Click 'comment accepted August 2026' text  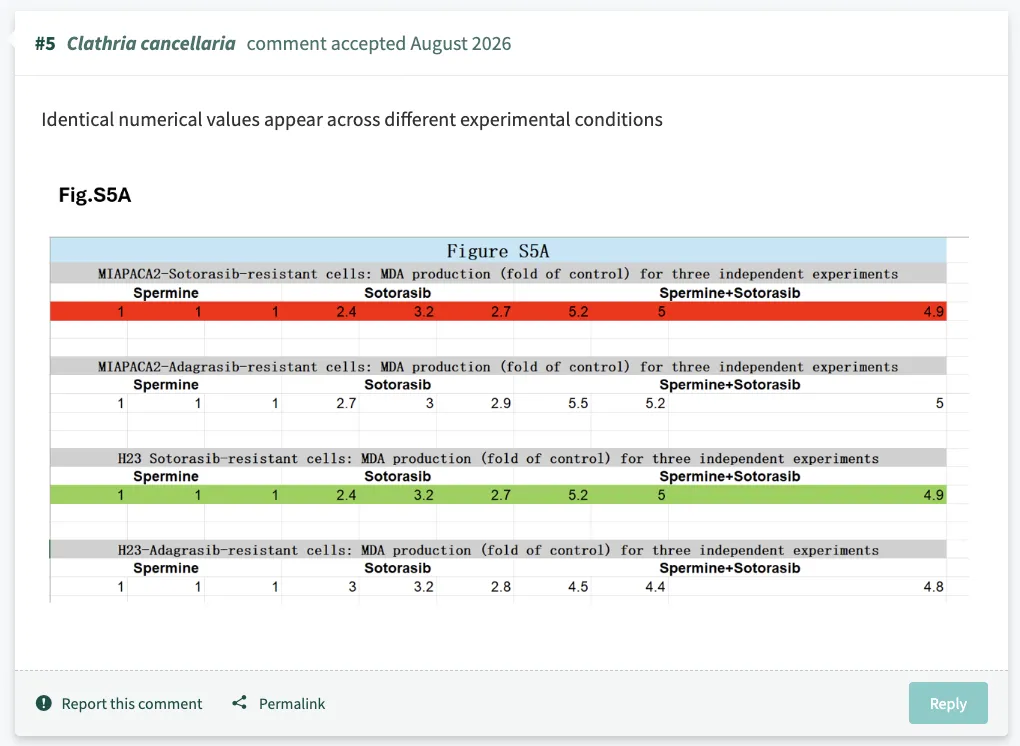379,44
